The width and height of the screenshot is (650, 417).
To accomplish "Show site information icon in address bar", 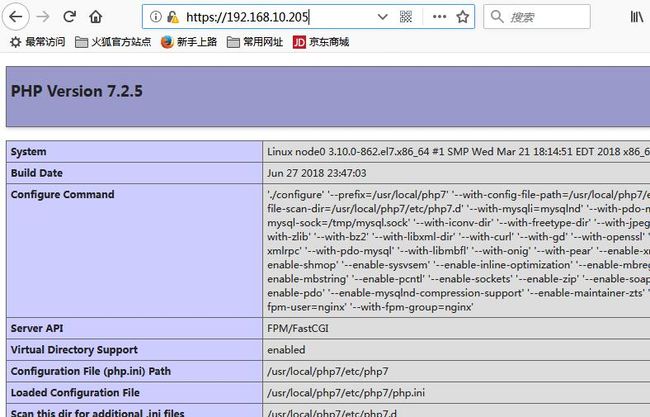I will pyautogui.click(x=155, y=17).
